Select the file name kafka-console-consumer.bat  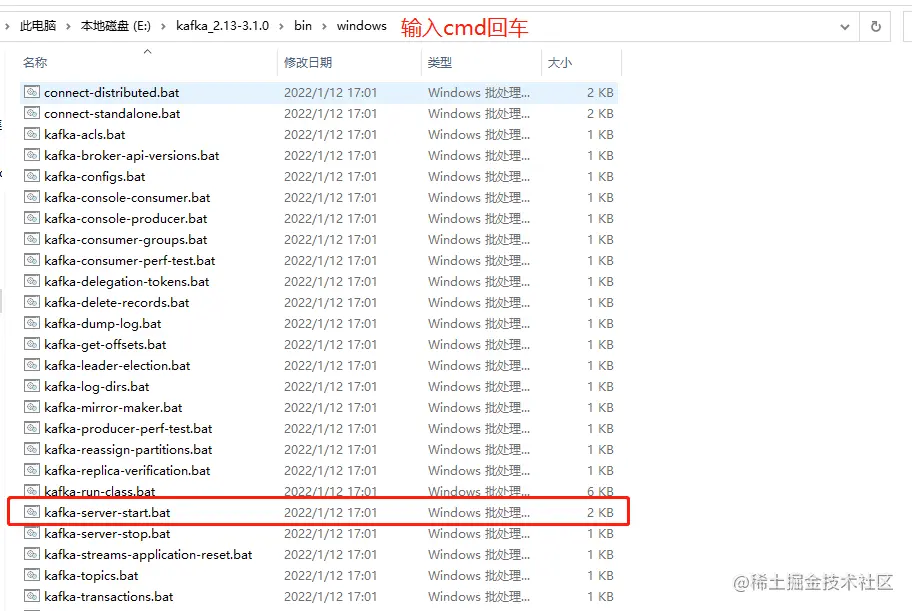click(127, 198)
